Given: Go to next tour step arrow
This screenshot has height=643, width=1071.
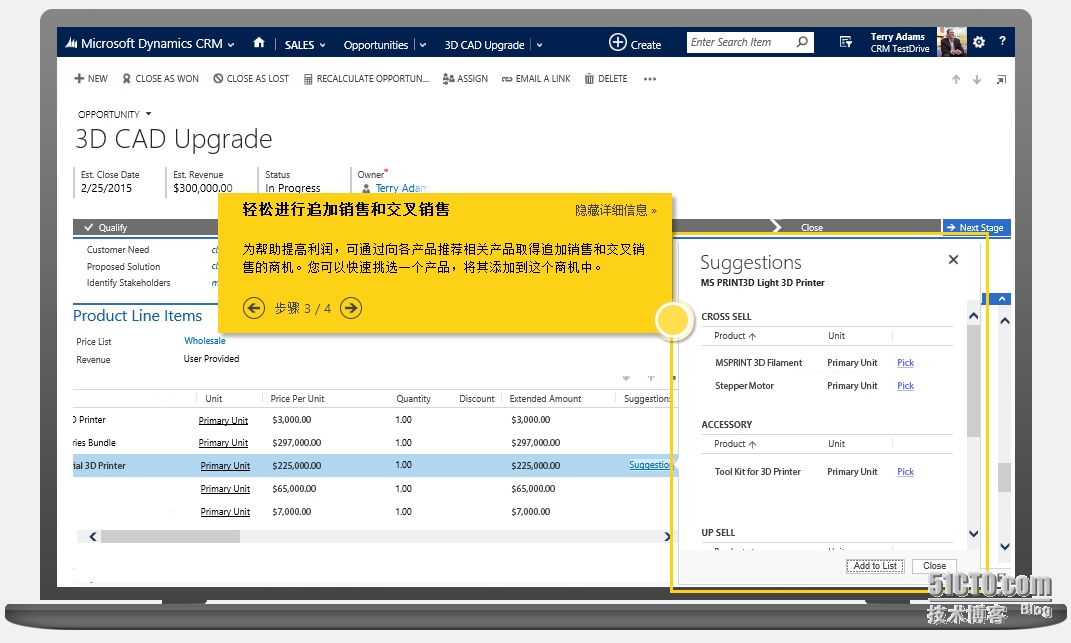Looking at the screenshot, I should 351,308.
